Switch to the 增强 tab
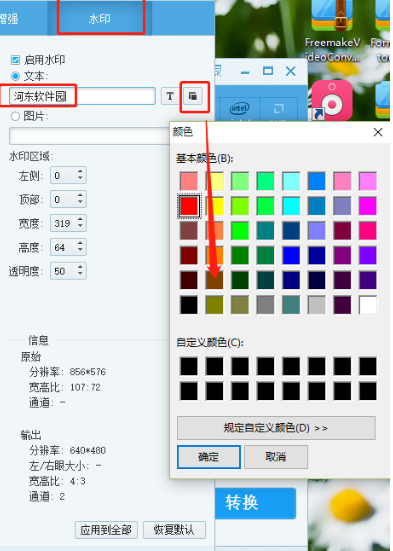Viewport: 393px width, 551px height. [x=11, y=19]
